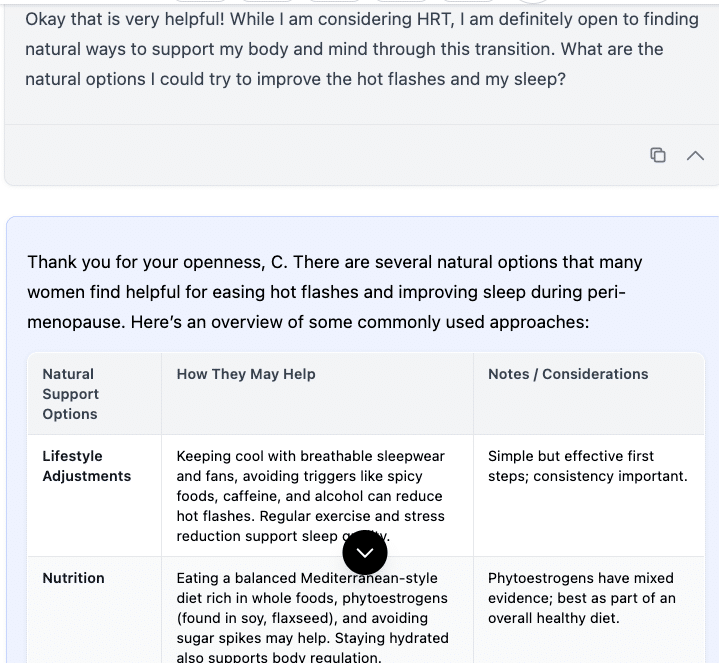Copy the user message with the copy icon
Image resolution: width=719 pixels, height=663 pixels.
tap(658, 155)
